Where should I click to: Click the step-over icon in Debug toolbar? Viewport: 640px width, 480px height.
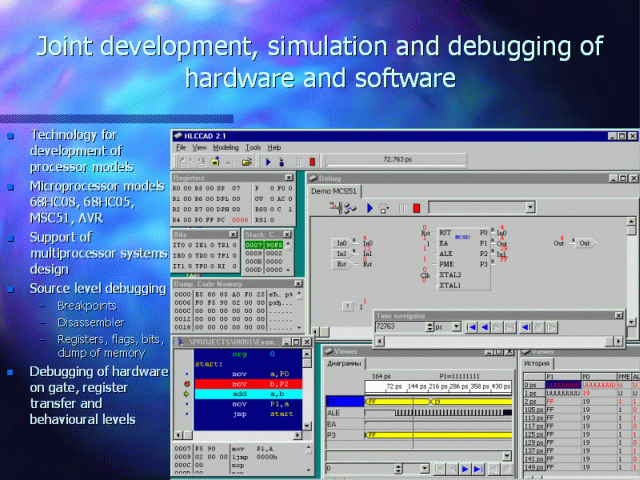[385, 208]
